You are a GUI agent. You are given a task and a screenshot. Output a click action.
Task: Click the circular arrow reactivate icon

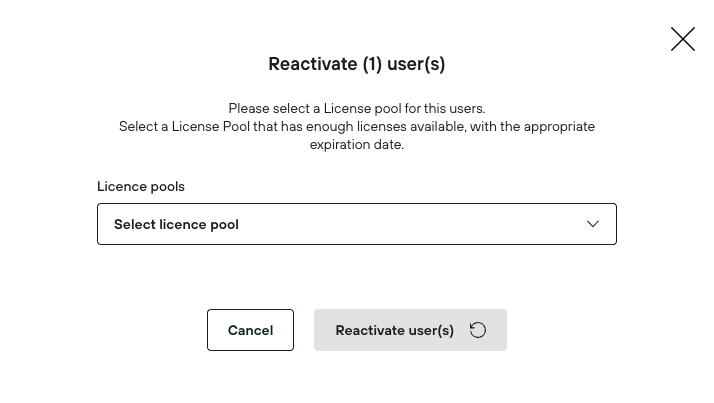[478, 330]
